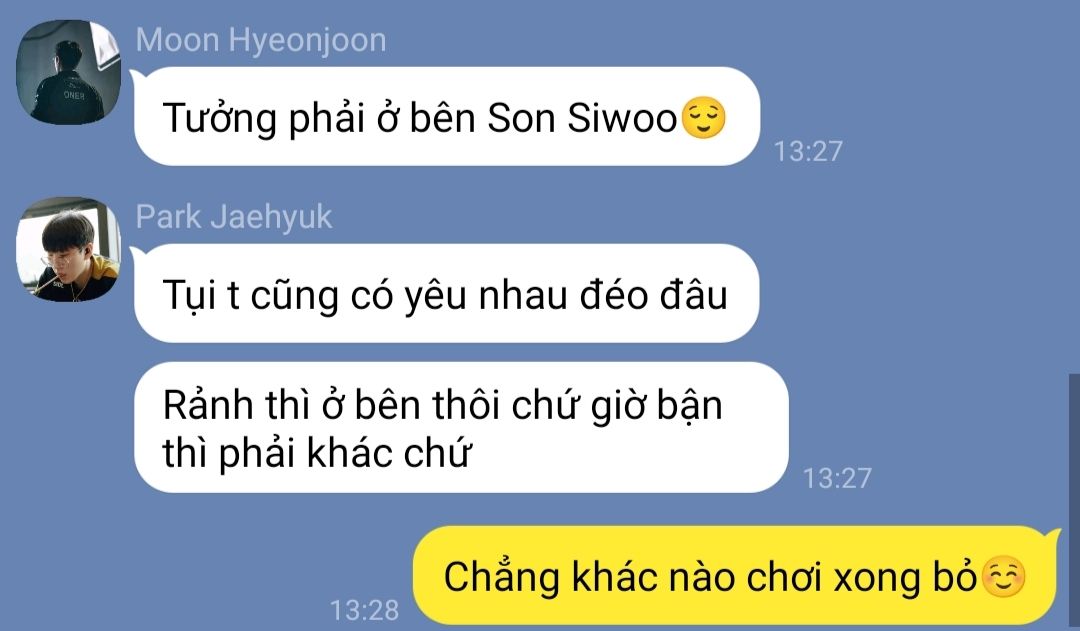Click the 13:27 timestamp beside Park Jaehyuk's last message
The image size is (1080, 631).
tap(838, 478)
